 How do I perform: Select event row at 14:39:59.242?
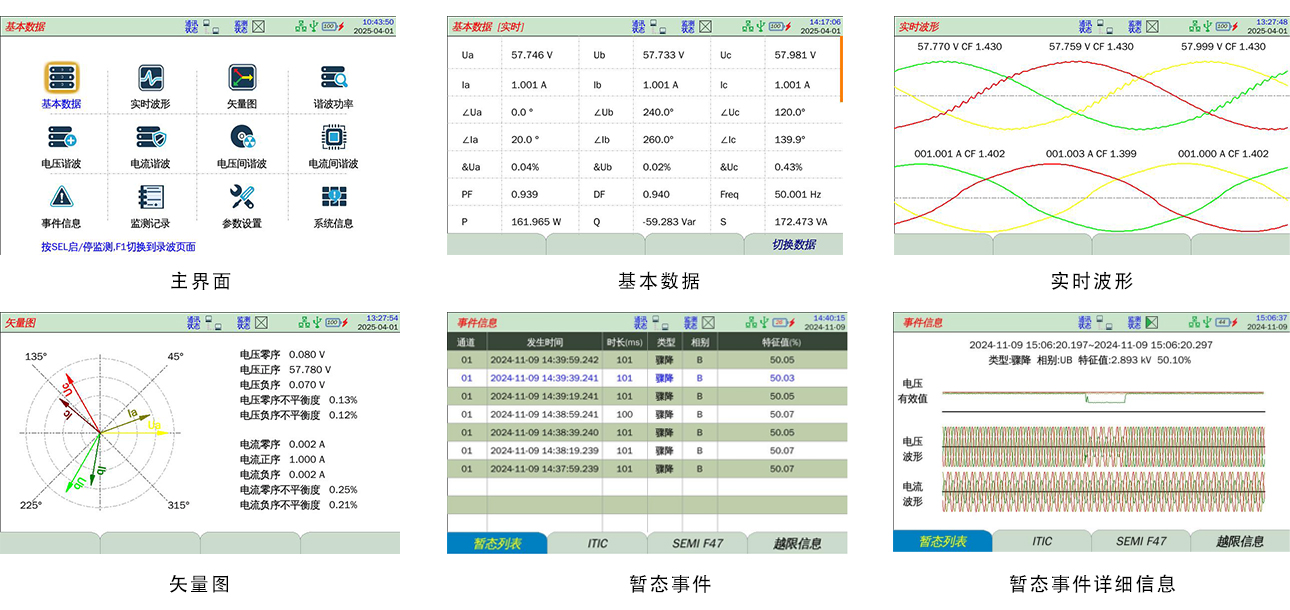click(x=647, y=360)
